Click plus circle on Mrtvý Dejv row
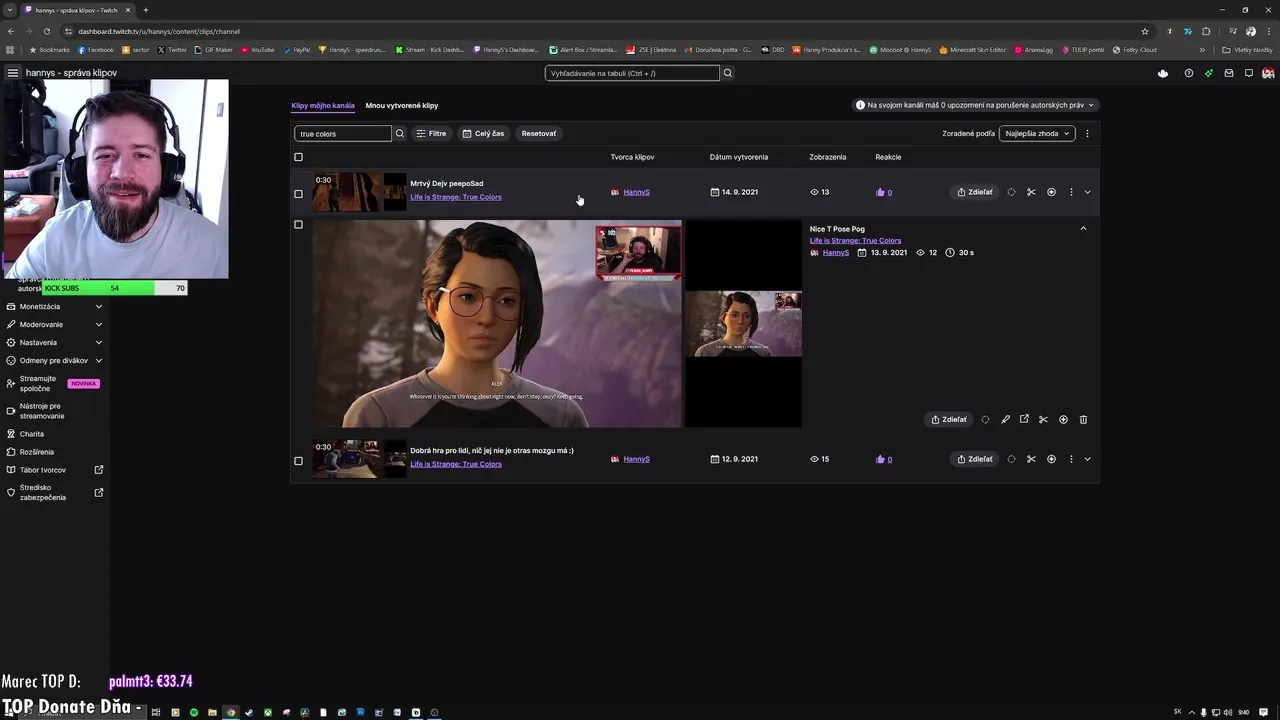Viewport: 1280px width, 720px height. pyautogui.click(x=1051, y=192)
